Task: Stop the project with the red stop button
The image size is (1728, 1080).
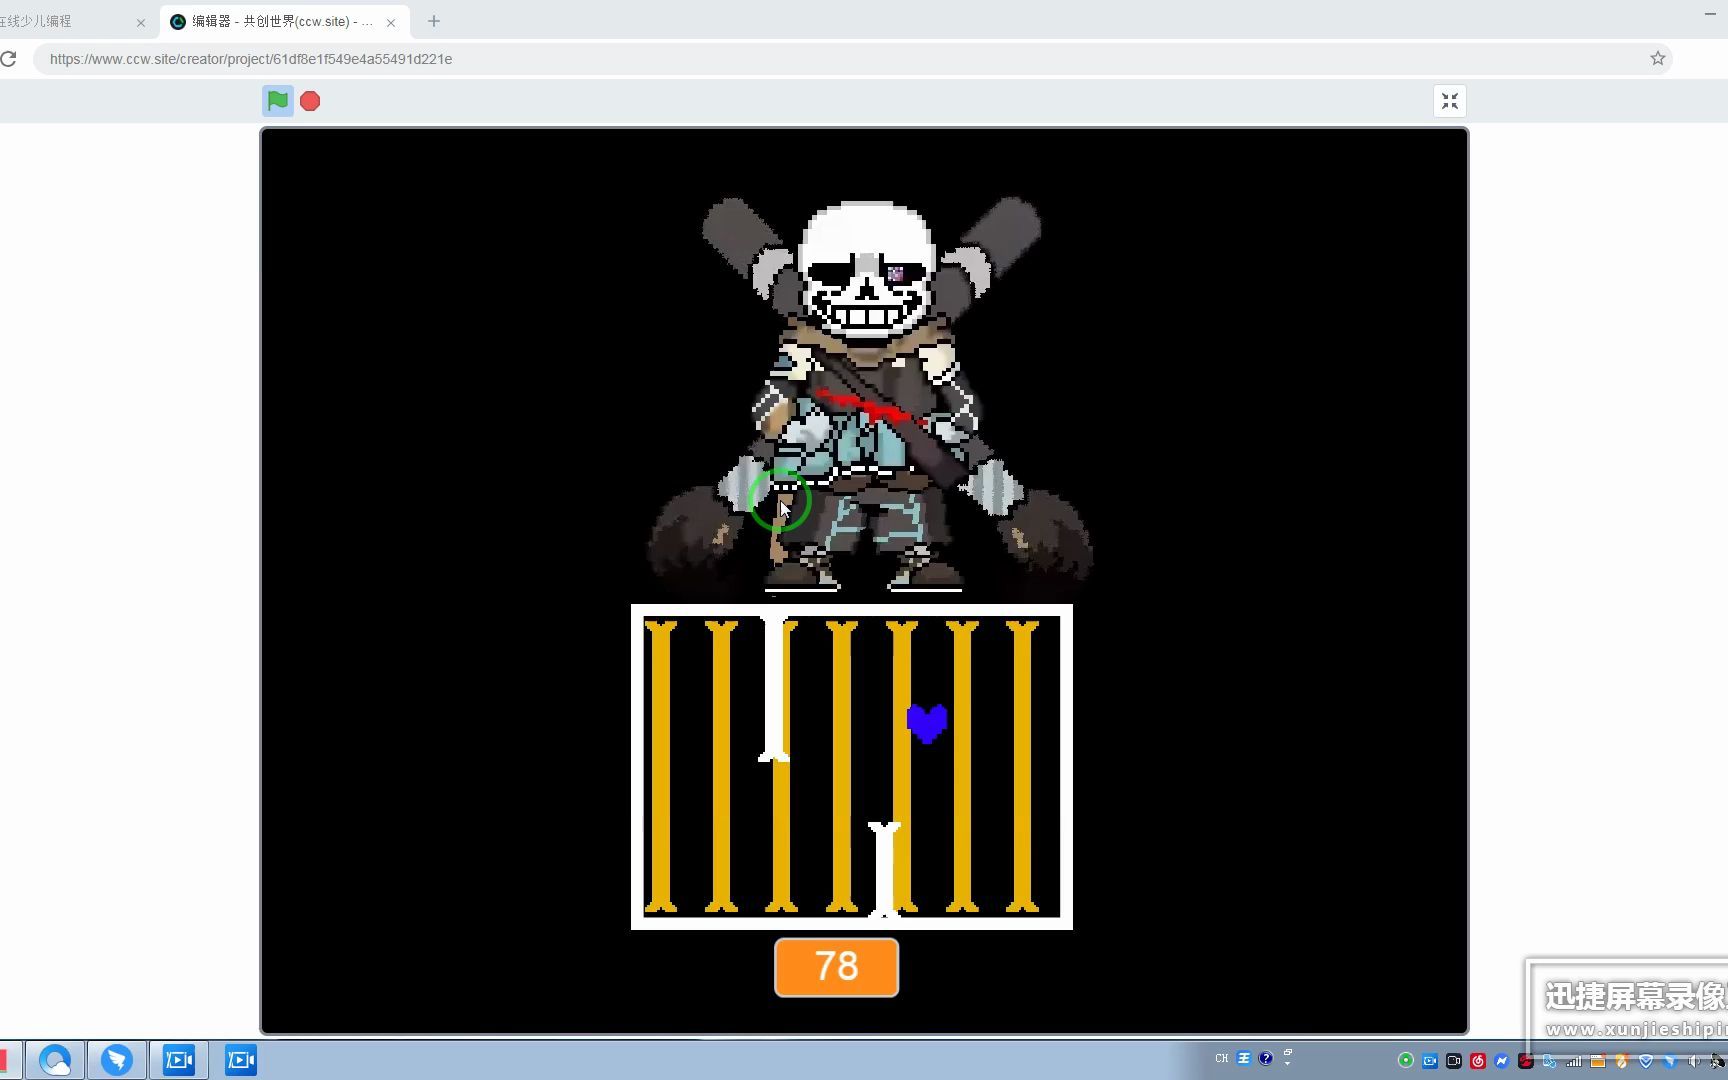Action: tap(310, 101)
